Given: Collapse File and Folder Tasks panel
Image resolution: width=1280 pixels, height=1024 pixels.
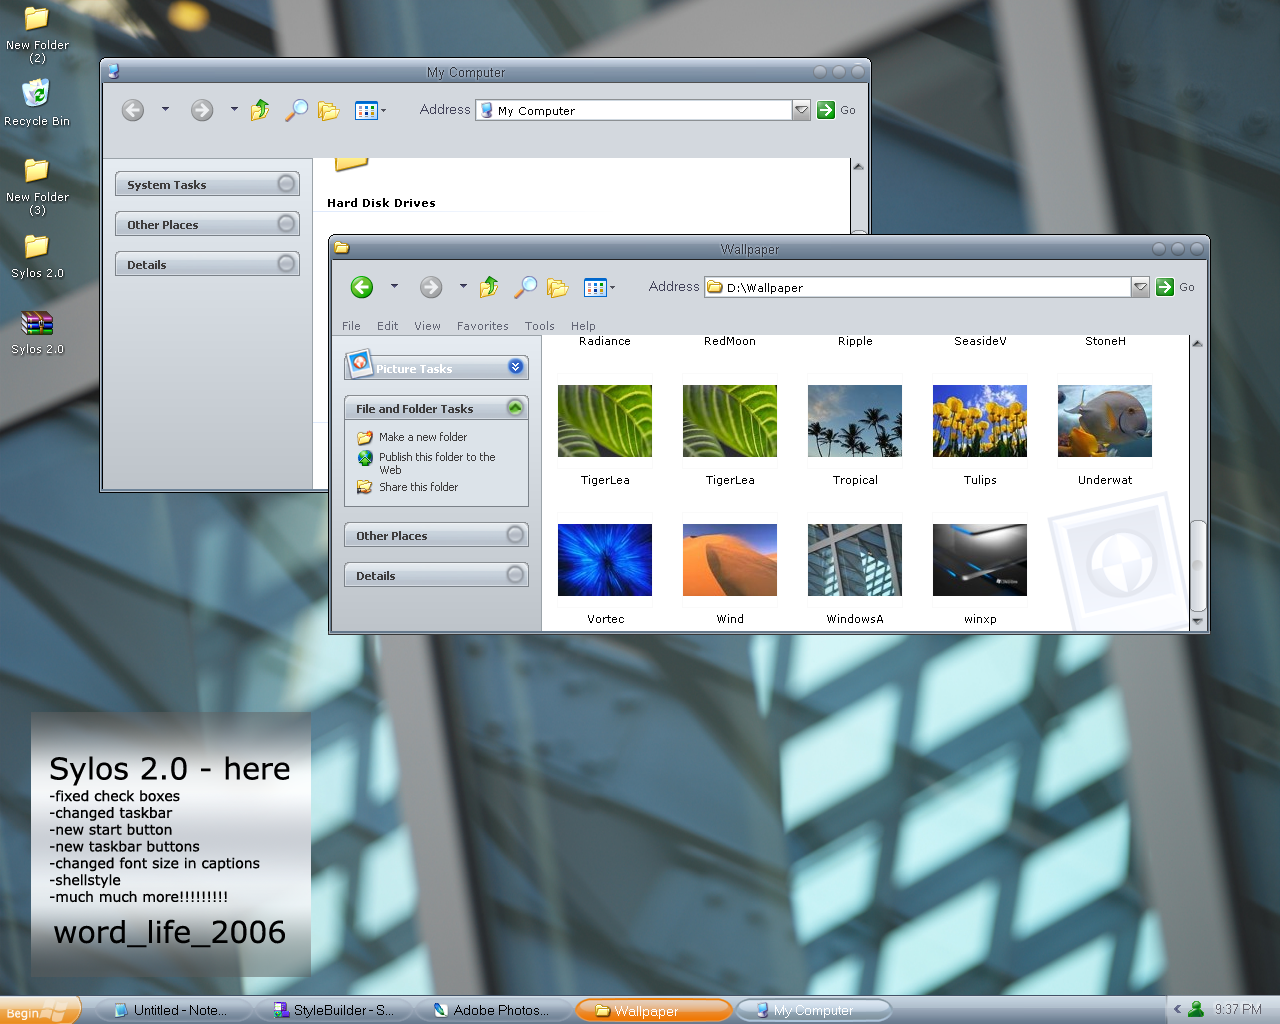Looking at the screenshot, I should pos(515,407).
